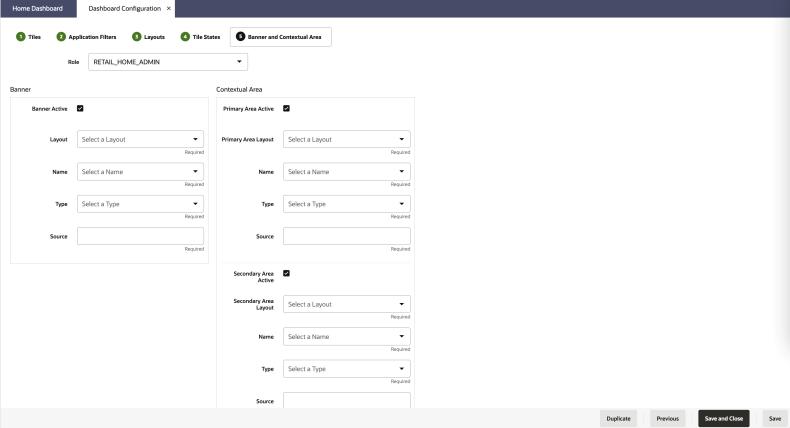Click step 5 Banner and Contextual Area icon
This screenshot has height=428, width=790.
coord(240,36)
